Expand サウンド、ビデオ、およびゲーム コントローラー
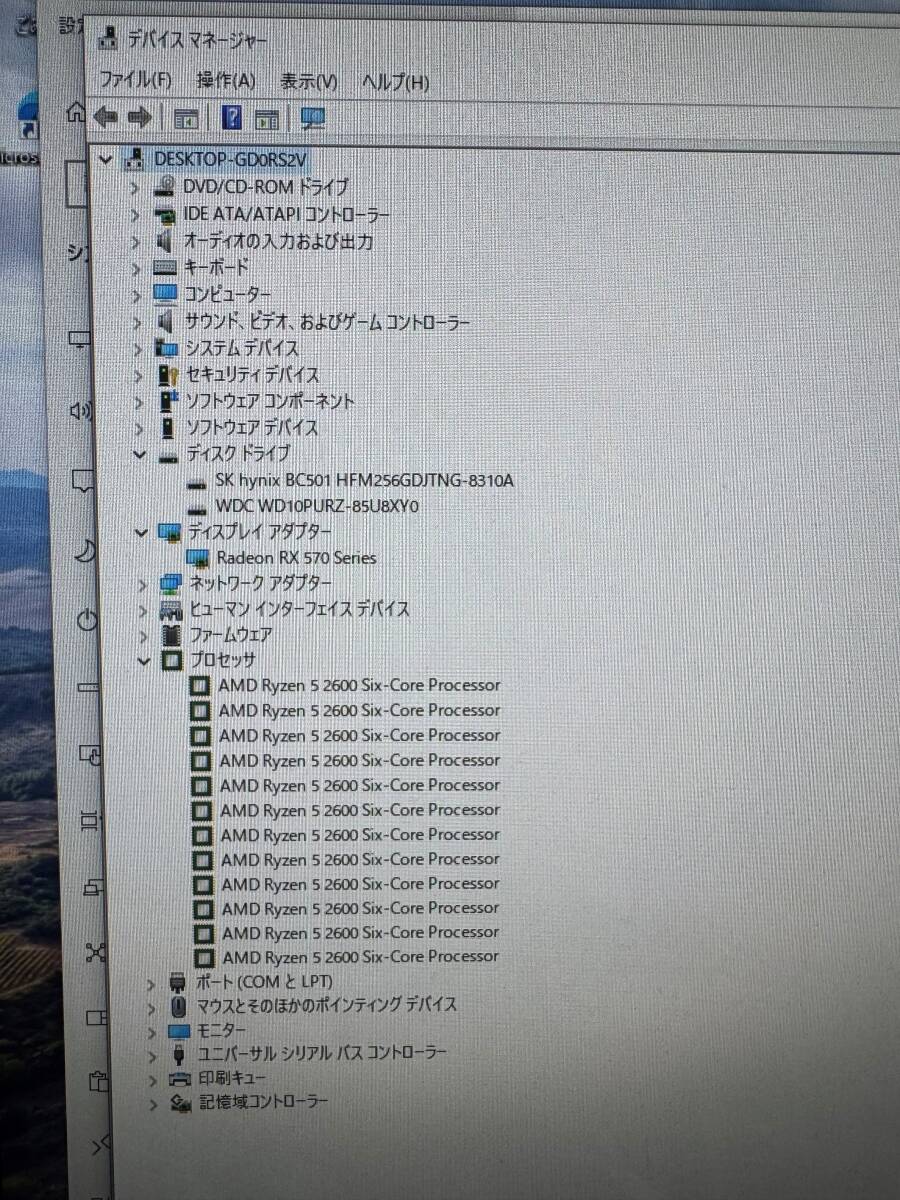 (x=137, y=322)
